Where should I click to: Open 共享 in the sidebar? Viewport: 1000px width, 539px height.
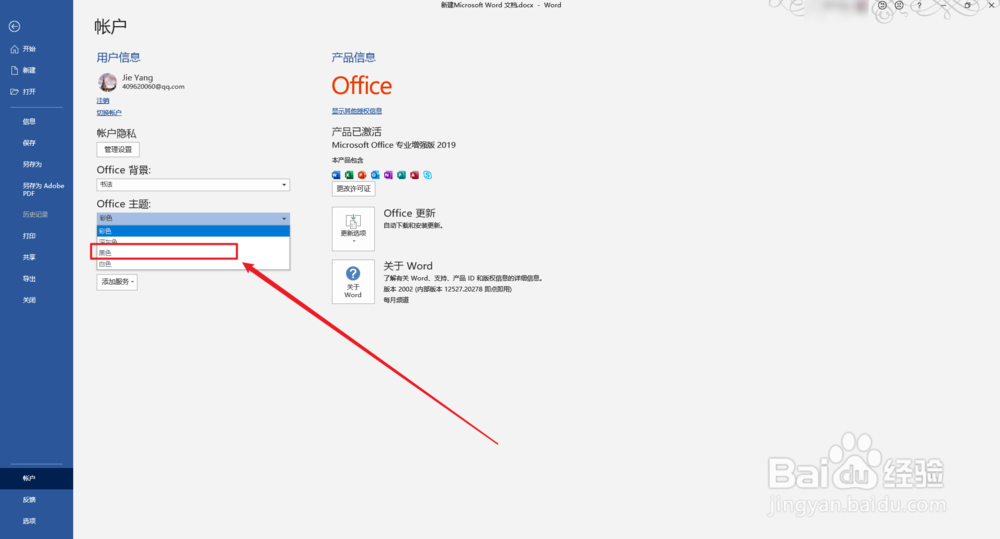tap(29, 257)
